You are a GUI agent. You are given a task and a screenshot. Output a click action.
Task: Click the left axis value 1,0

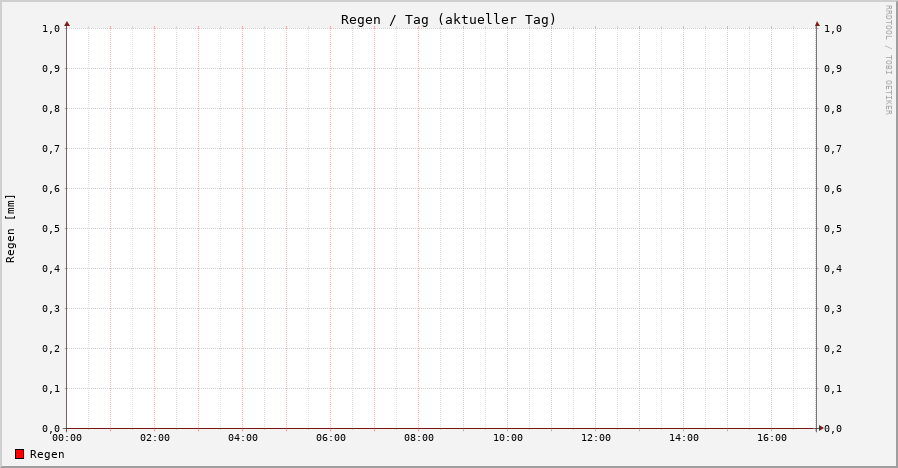51,29
